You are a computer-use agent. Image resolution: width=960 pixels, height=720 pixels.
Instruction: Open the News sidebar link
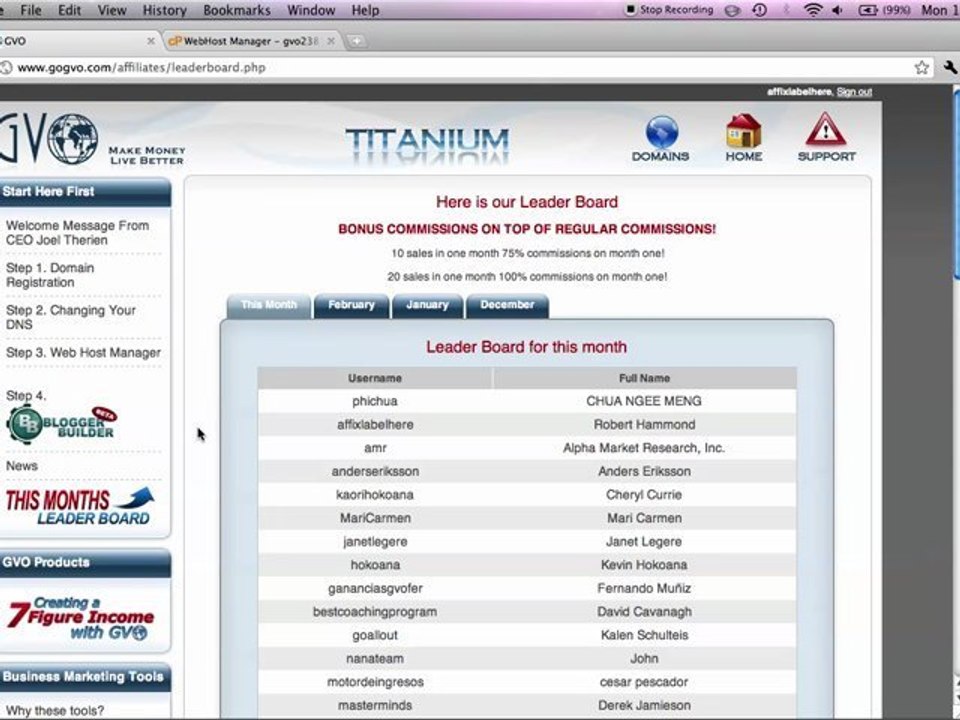pos(21,466)
